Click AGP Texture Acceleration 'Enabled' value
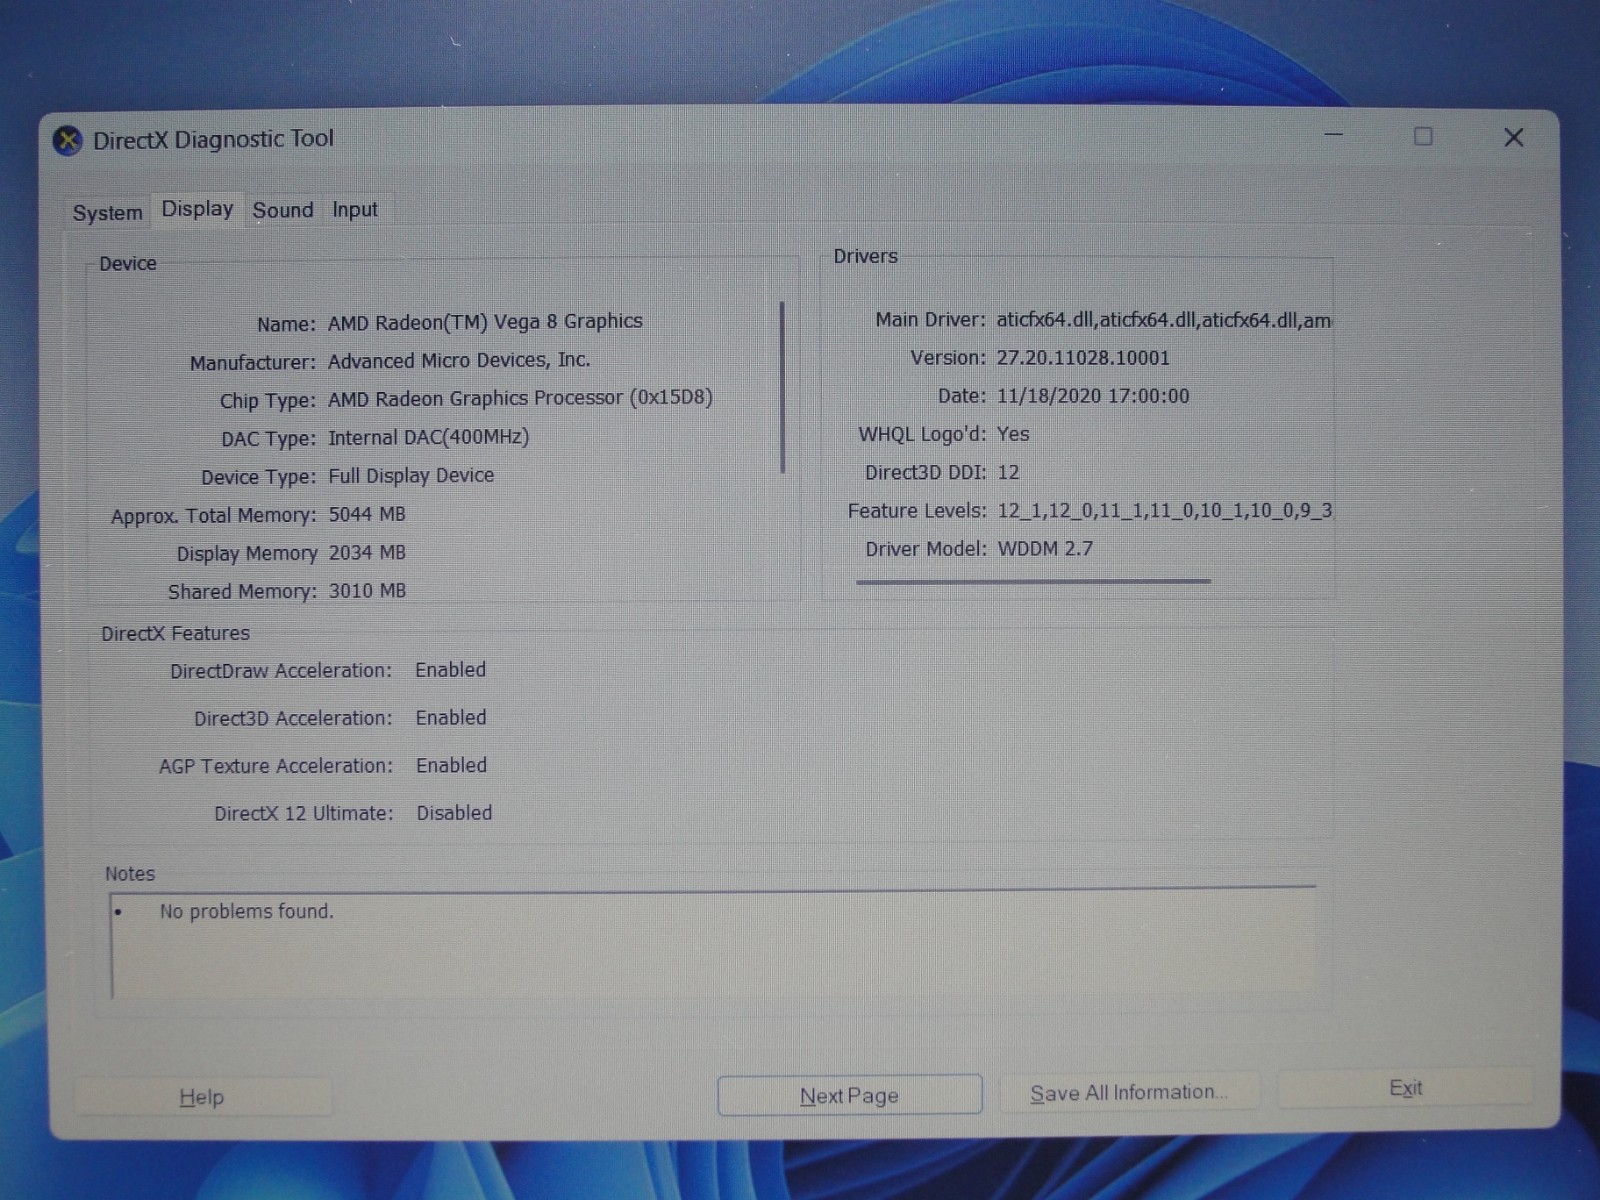1600x1200 pixels. pos(451,766)
